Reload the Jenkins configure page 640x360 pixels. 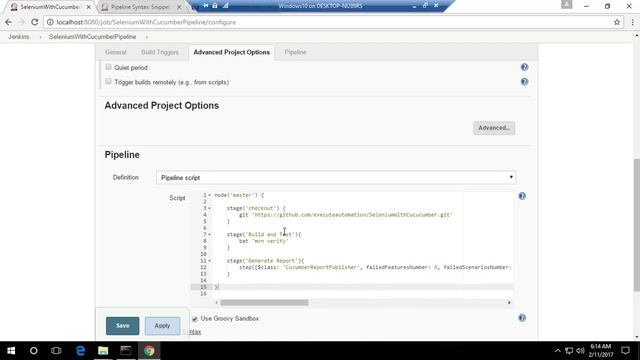click(x=35, y=22)
